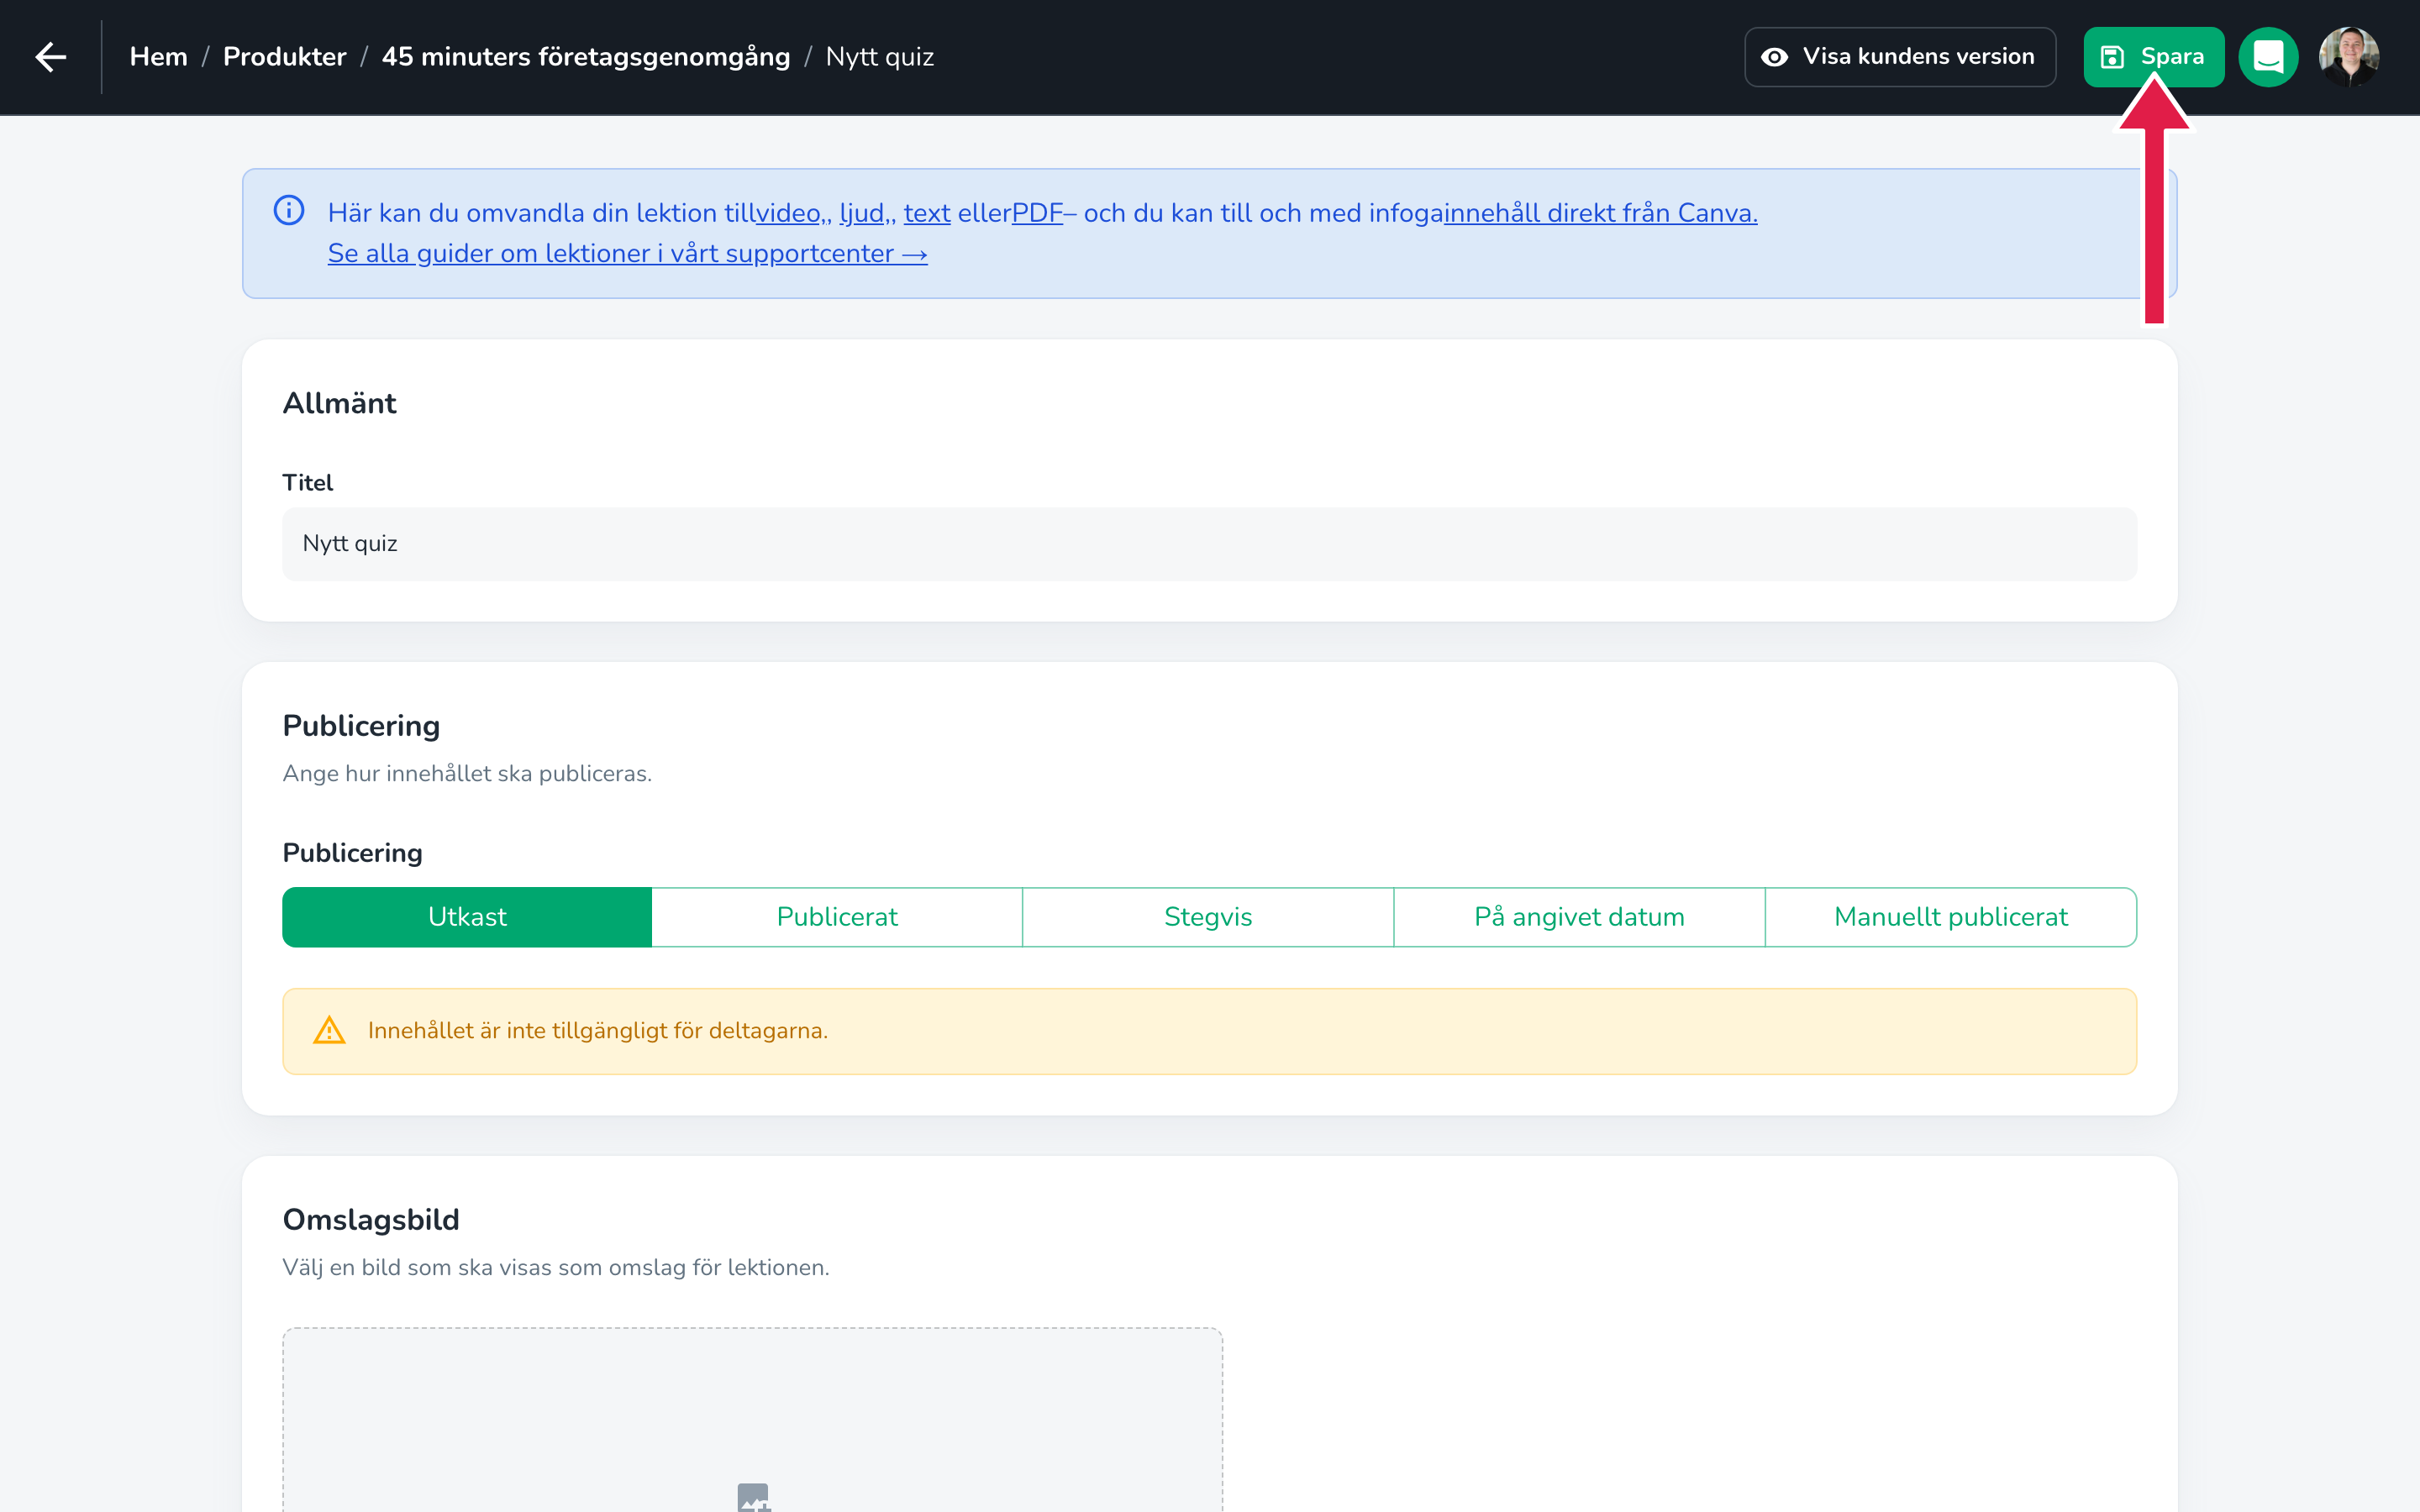The height and width of the screenshot is (1512, 2420).
Task: Open the user profile avatar
Action: (2349, 57)
